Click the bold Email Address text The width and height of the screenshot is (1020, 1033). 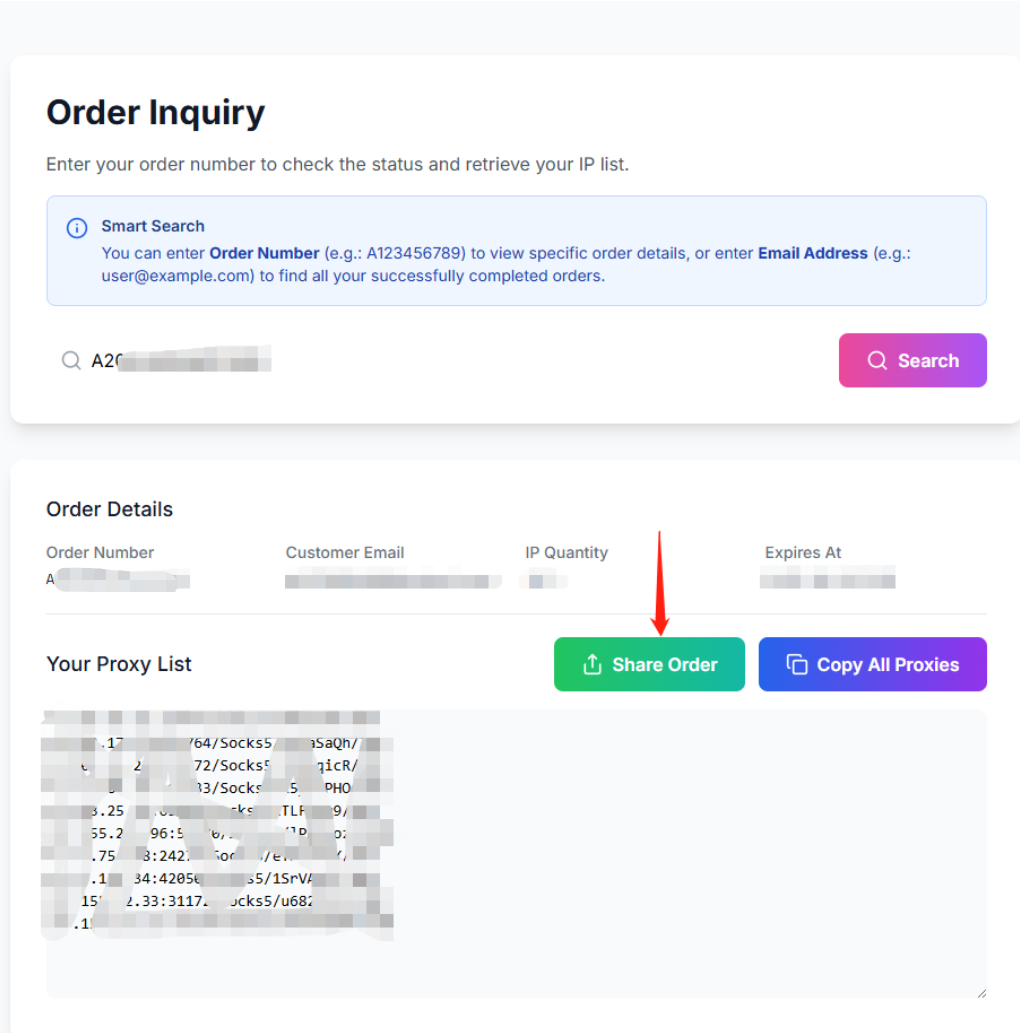[x=812, y=253]
